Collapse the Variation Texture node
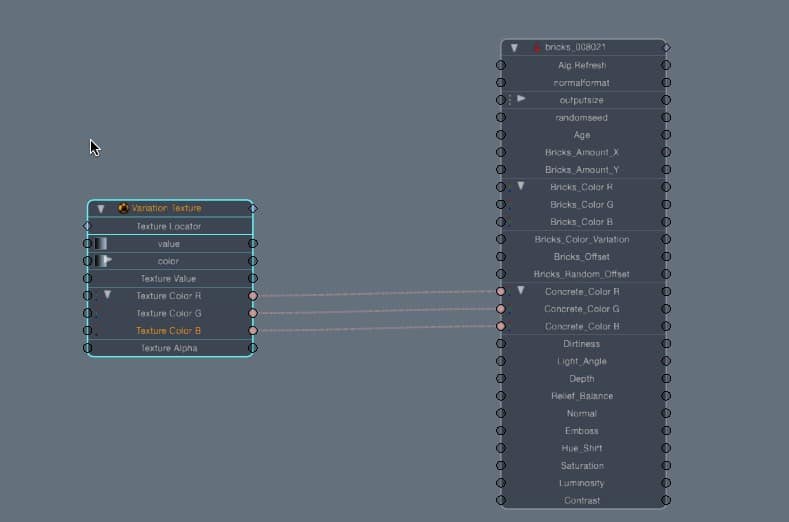The width and height of the screenshot is (789, 522). coord(100,209)
